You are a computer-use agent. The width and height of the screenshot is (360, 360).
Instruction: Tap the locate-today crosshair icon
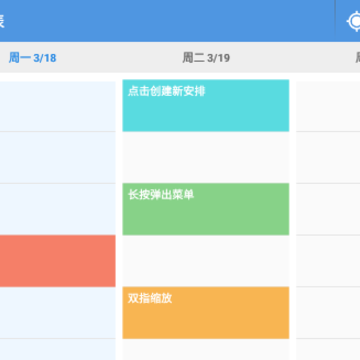354,22
